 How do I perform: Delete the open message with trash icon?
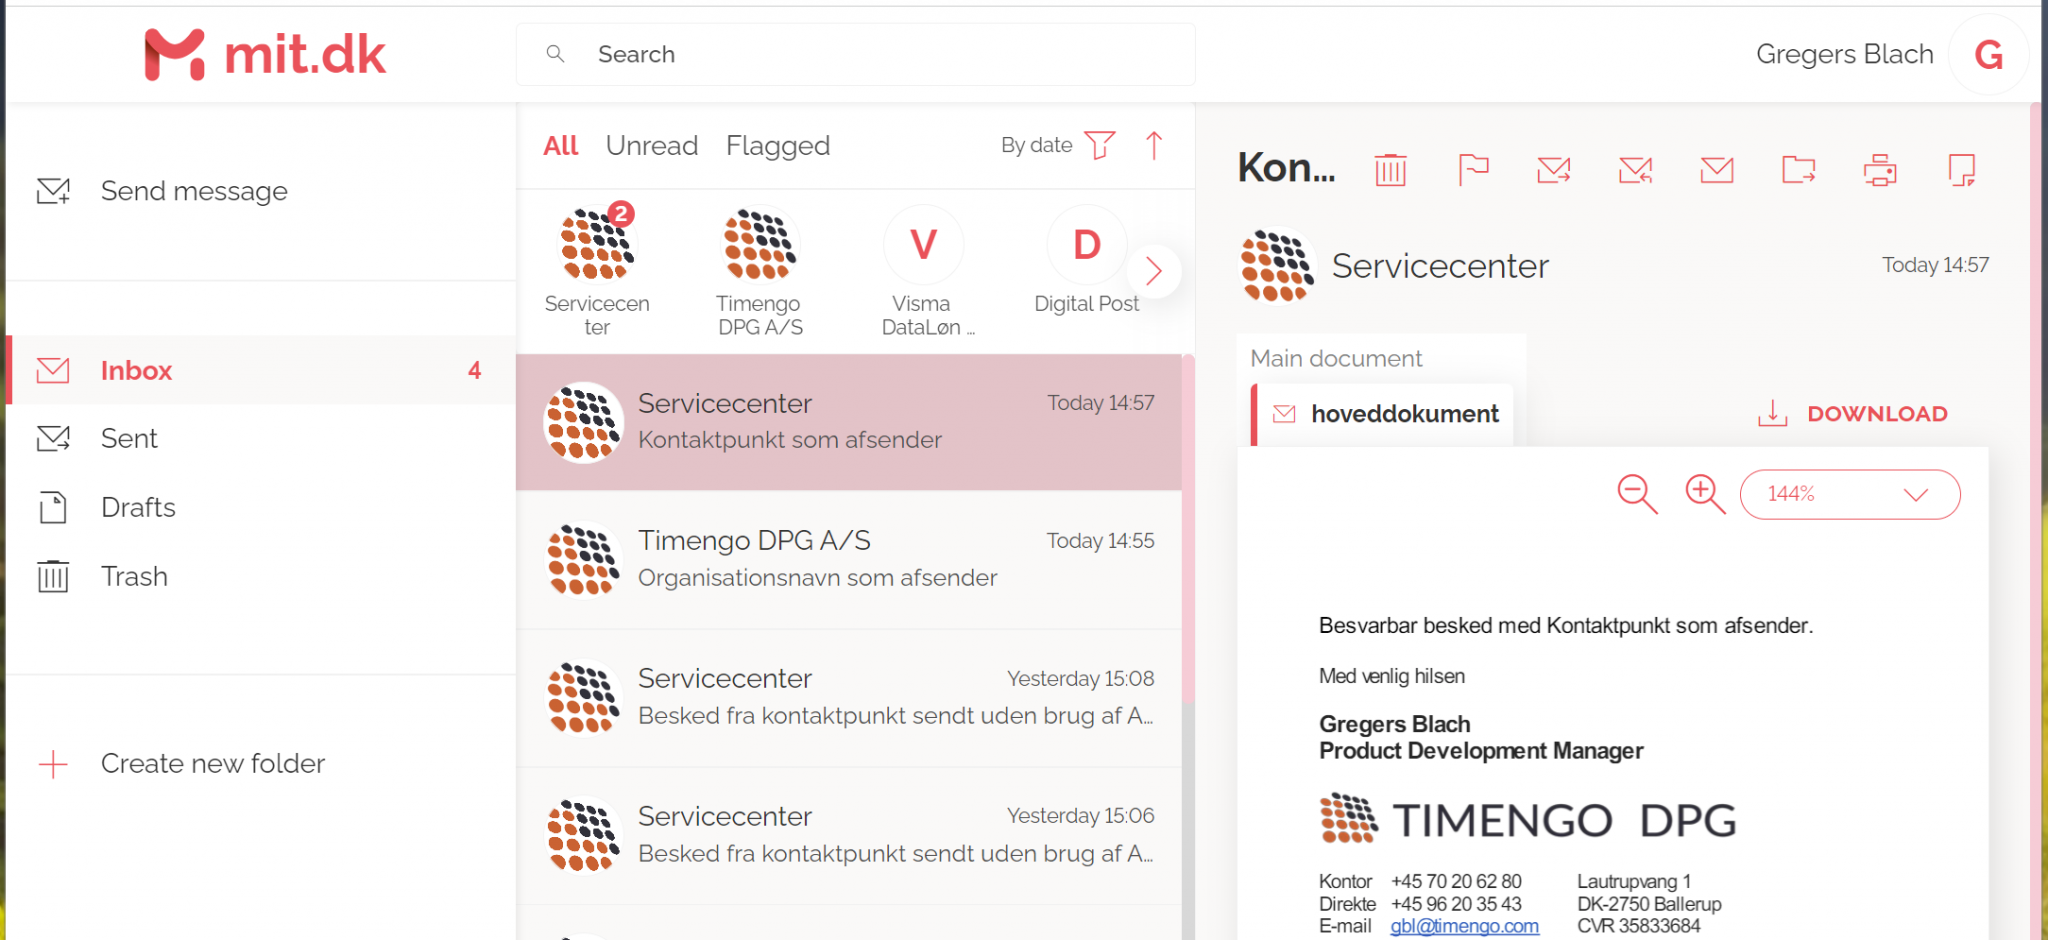pyautogui.click(x=1390, y=170)
